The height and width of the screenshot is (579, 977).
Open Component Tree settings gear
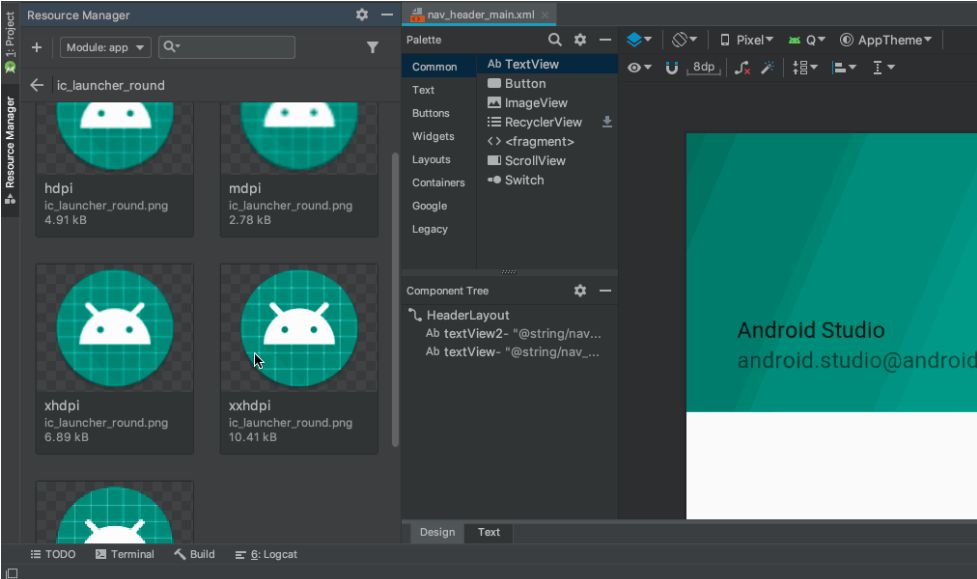click(580, 290)
